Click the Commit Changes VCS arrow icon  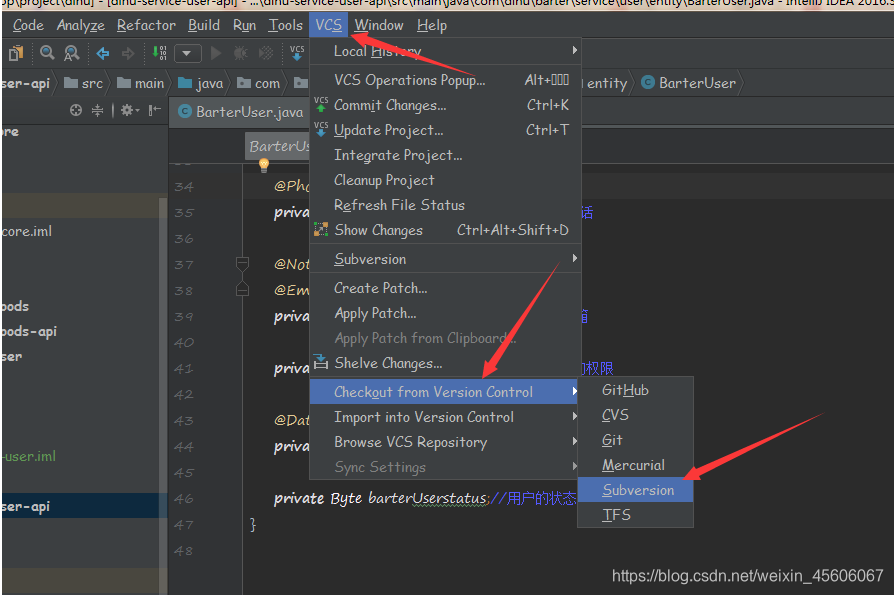[321, 104]
